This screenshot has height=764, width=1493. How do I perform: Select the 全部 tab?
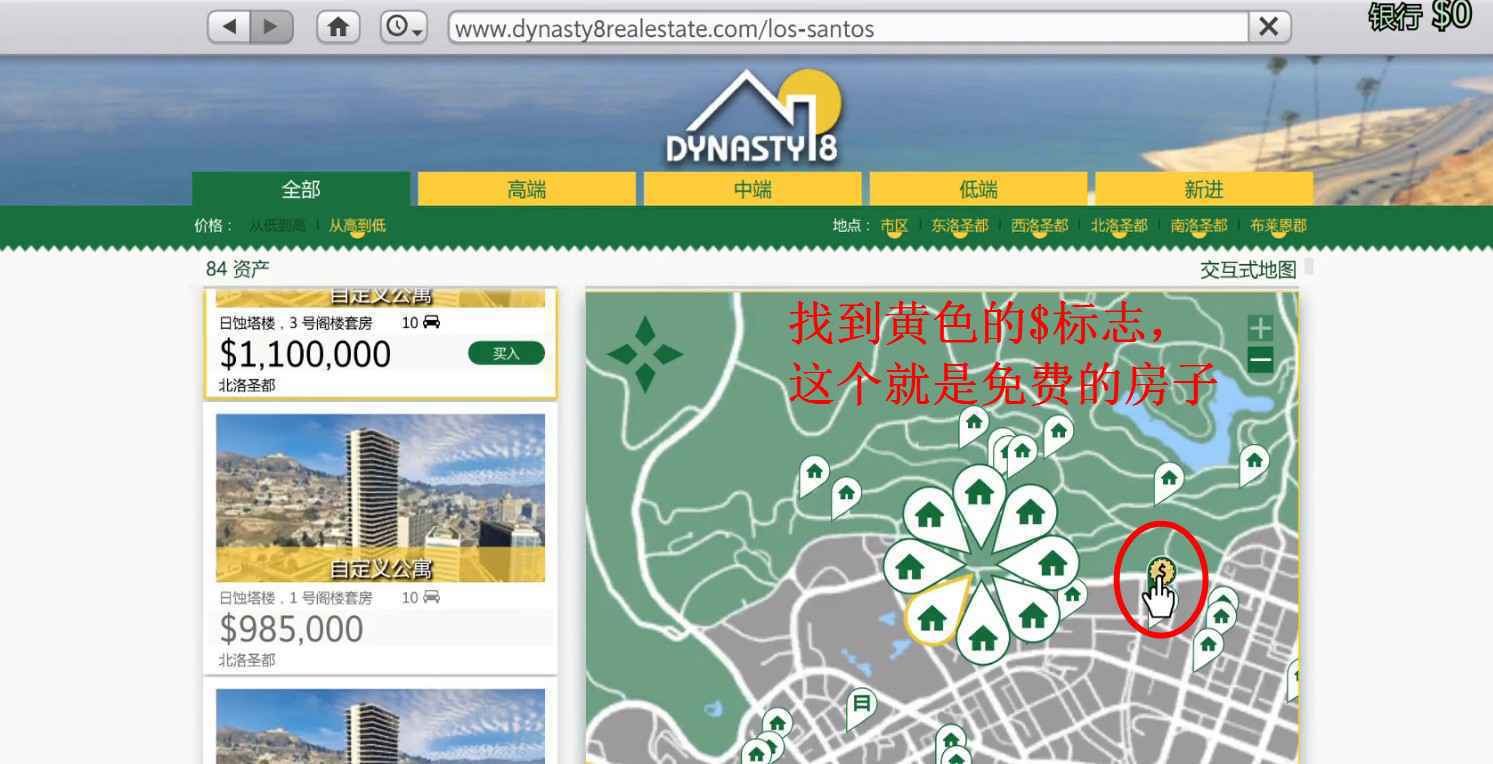coord(301,189)
